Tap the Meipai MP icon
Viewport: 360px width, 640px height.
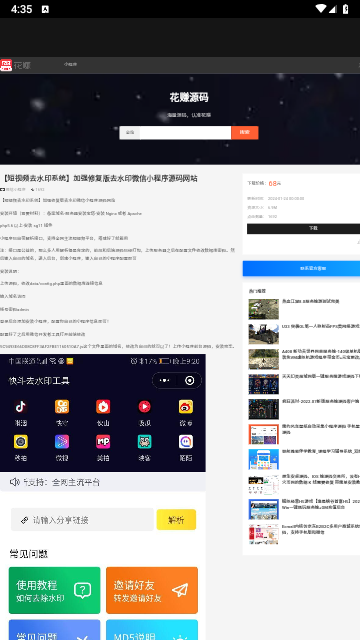[x=103, y=442]
